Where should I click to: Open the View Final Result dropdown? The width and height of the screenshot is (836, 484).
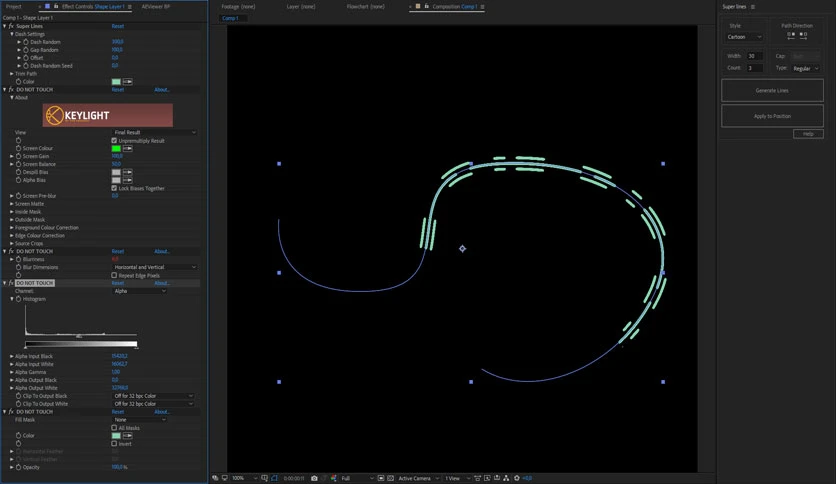coord(155,132)
